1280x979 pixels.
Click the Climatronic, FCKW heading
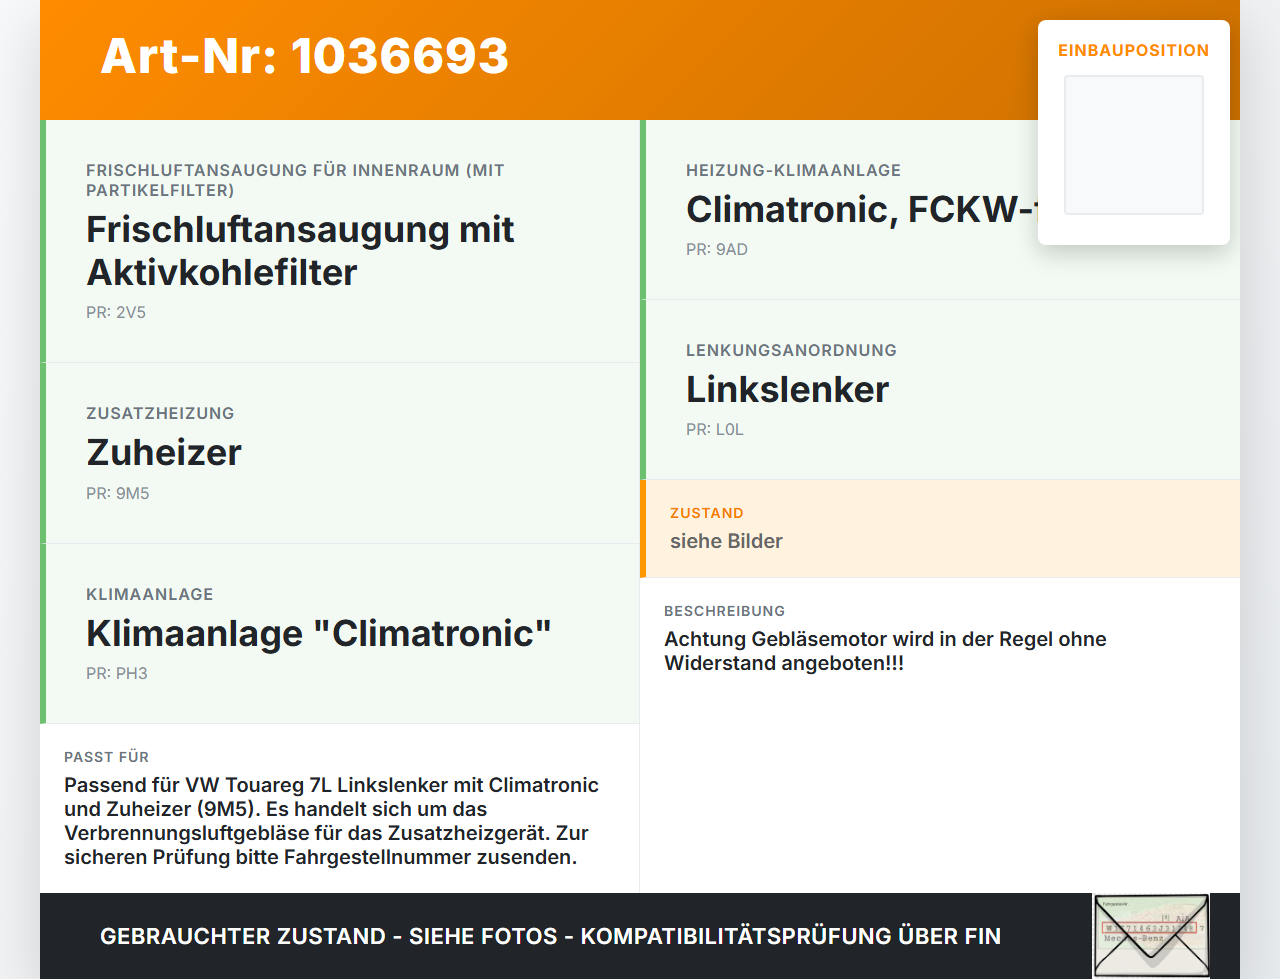pyautogui.click(x=862, y=209)
